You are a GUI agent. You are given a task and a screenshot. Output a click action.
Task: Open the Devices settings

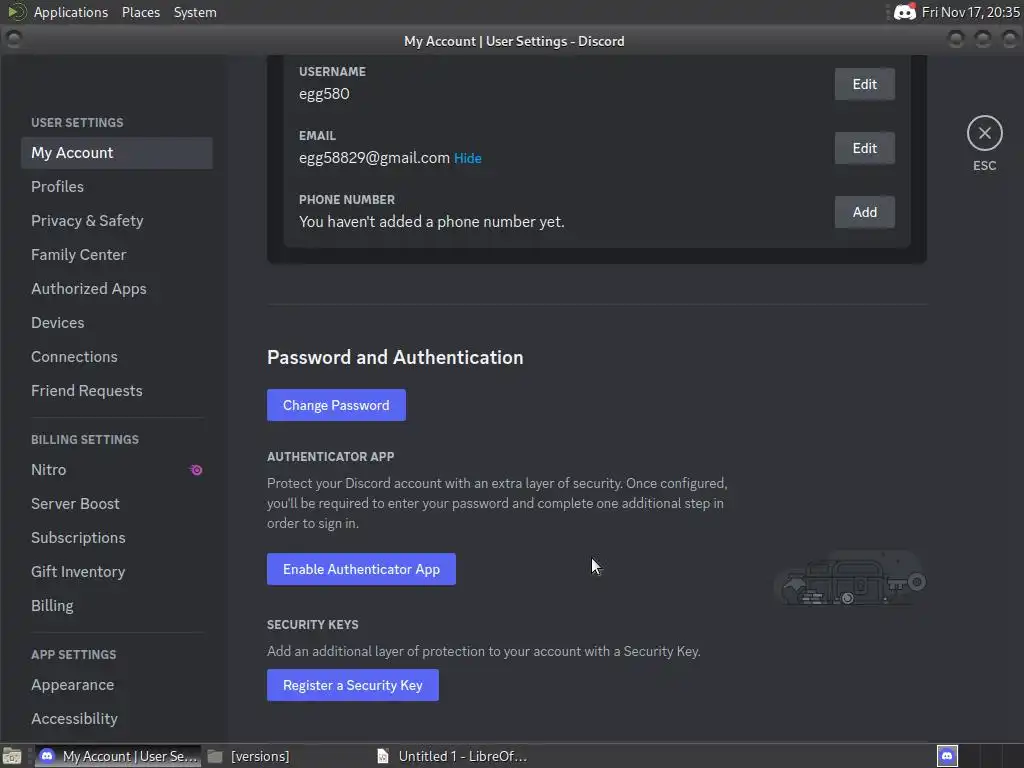[117, 323]
